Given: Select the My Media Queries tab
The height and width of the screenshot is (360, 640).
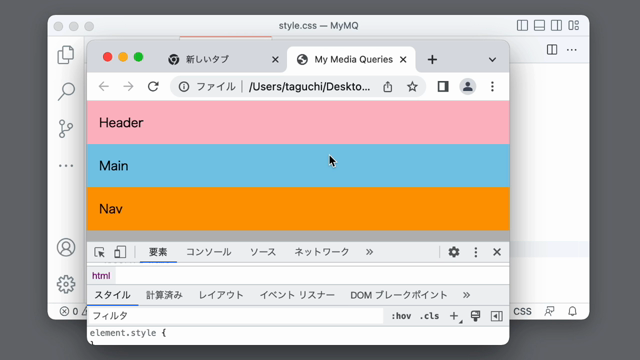Looking at the screenshot, I should 351,60.
